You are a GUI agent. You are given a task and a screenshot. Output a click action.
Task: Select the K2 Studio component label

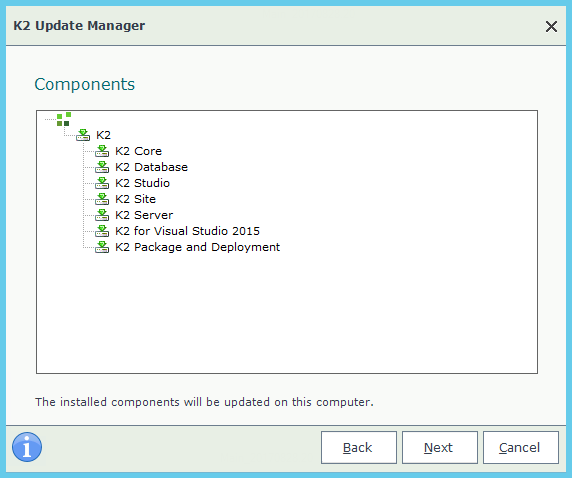point(142,183)
